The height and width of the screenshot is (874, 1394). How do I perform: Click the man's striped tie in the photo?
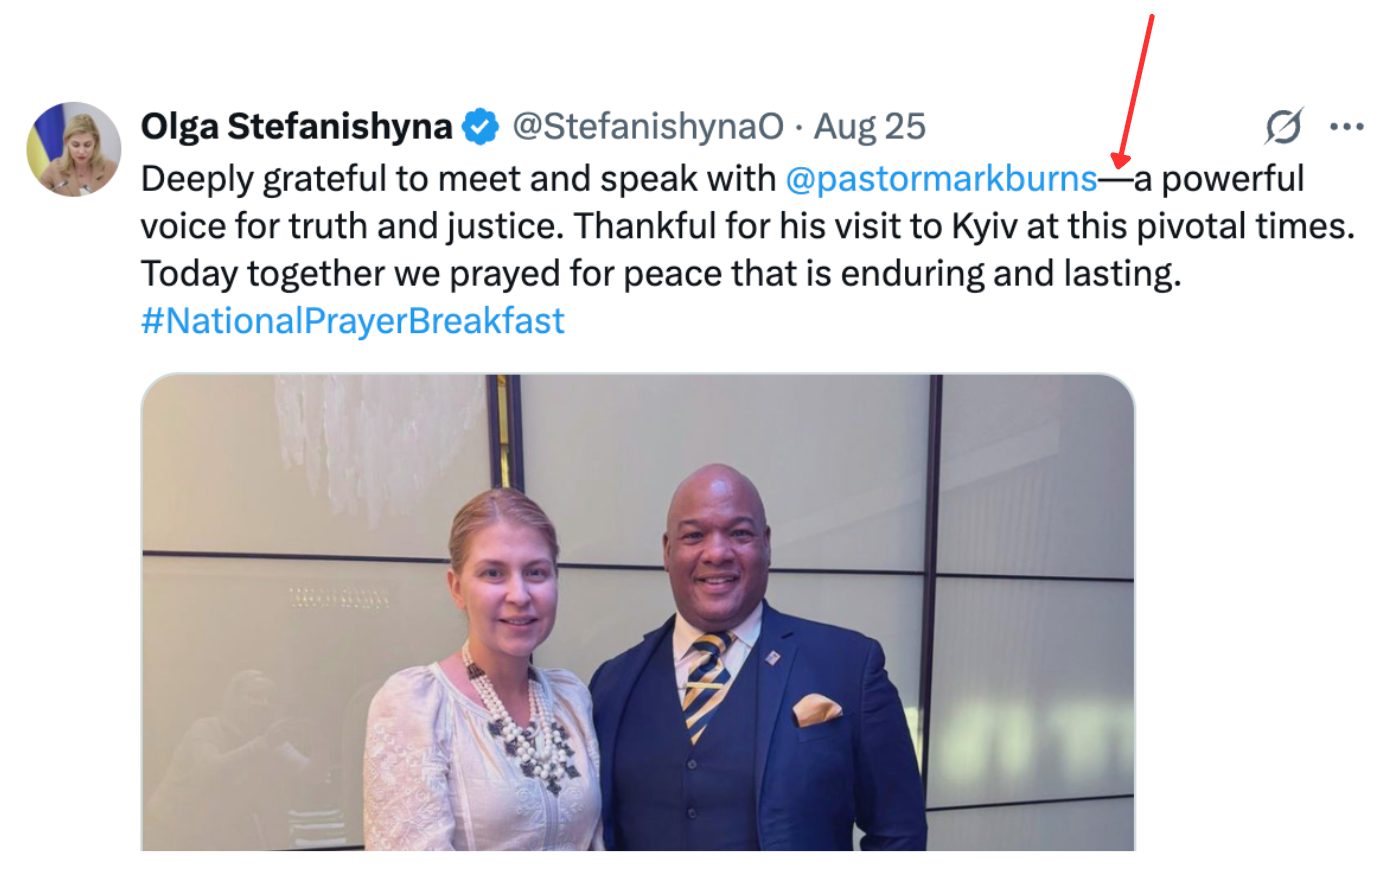tap(707, 684)
